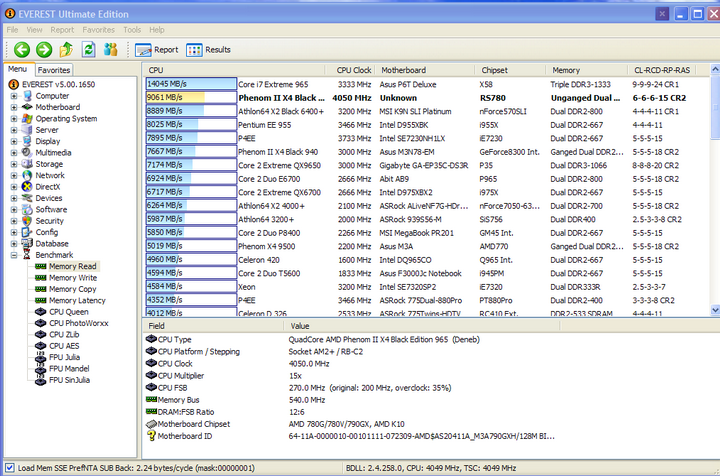Click the up-level arrow toolbar icon
Viewport: 720px width, 476px height.
[x=66, y=50]
